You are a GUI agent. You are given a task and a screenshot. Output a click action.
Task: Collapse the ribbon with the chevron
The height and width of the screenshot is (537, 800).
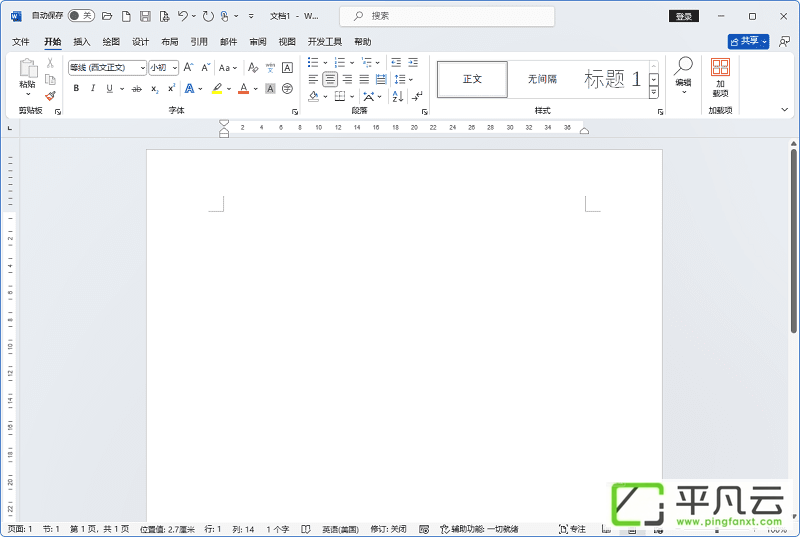click(x=785, y=110)
